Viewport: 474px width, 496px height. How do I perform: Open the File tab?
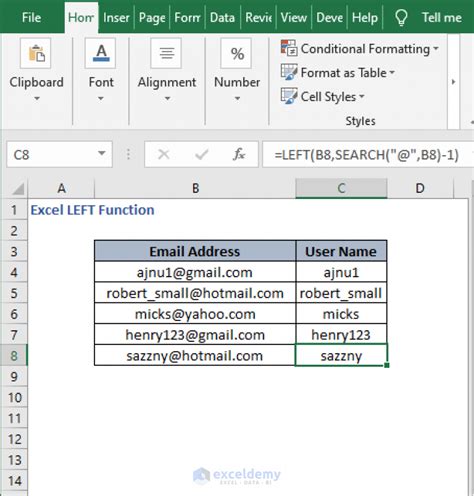tap(31, 17)
